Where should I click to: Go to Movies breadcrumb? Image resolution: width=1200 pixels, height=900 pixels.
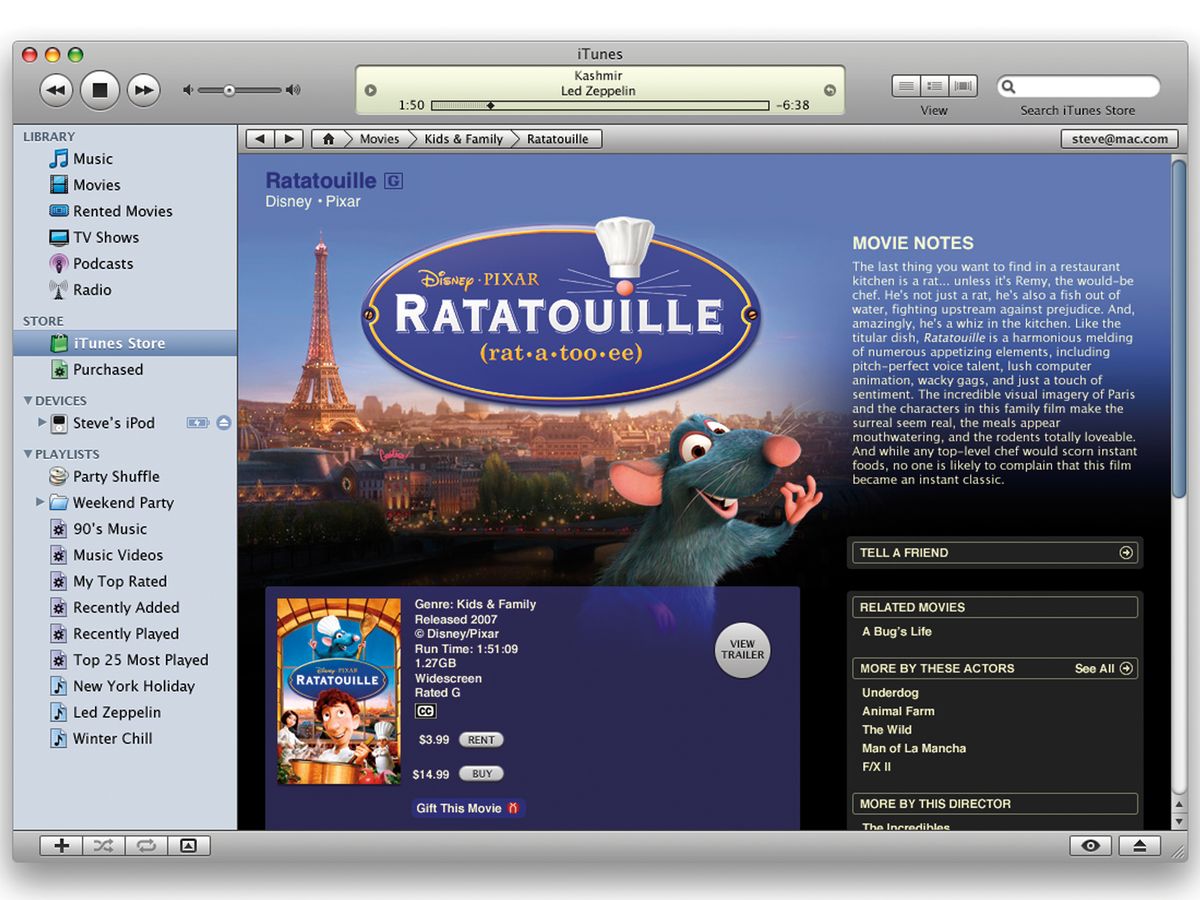(x=379, y=139)
